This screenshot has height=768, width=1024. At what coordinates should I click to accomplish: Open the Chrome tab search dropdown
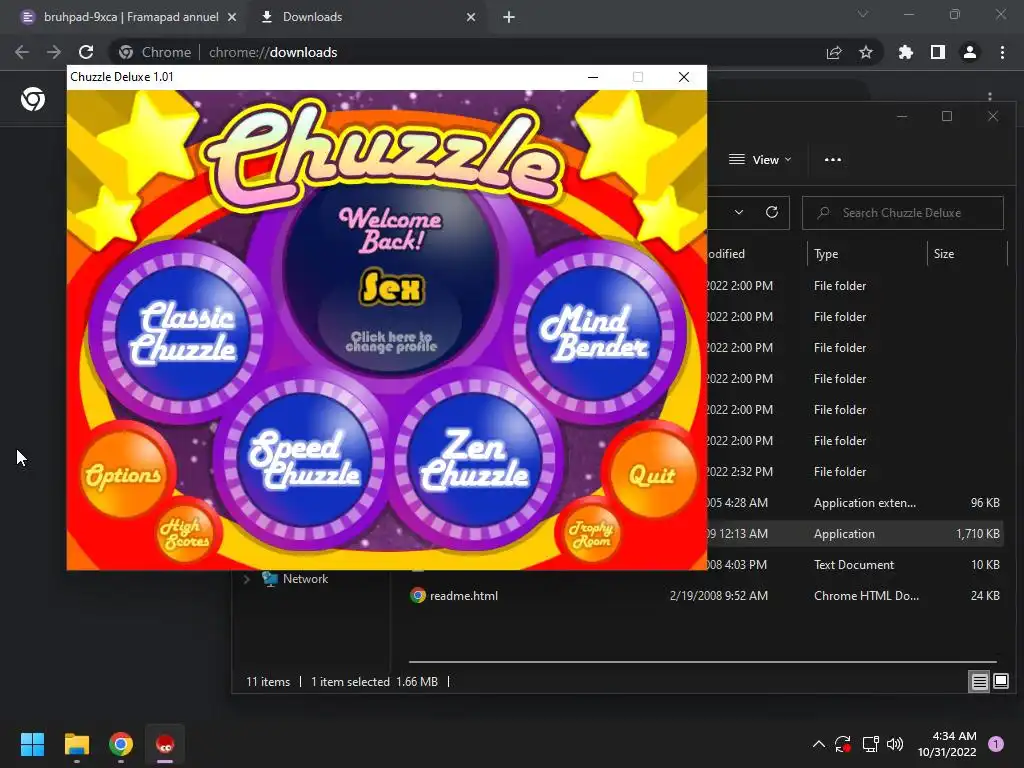863,14
